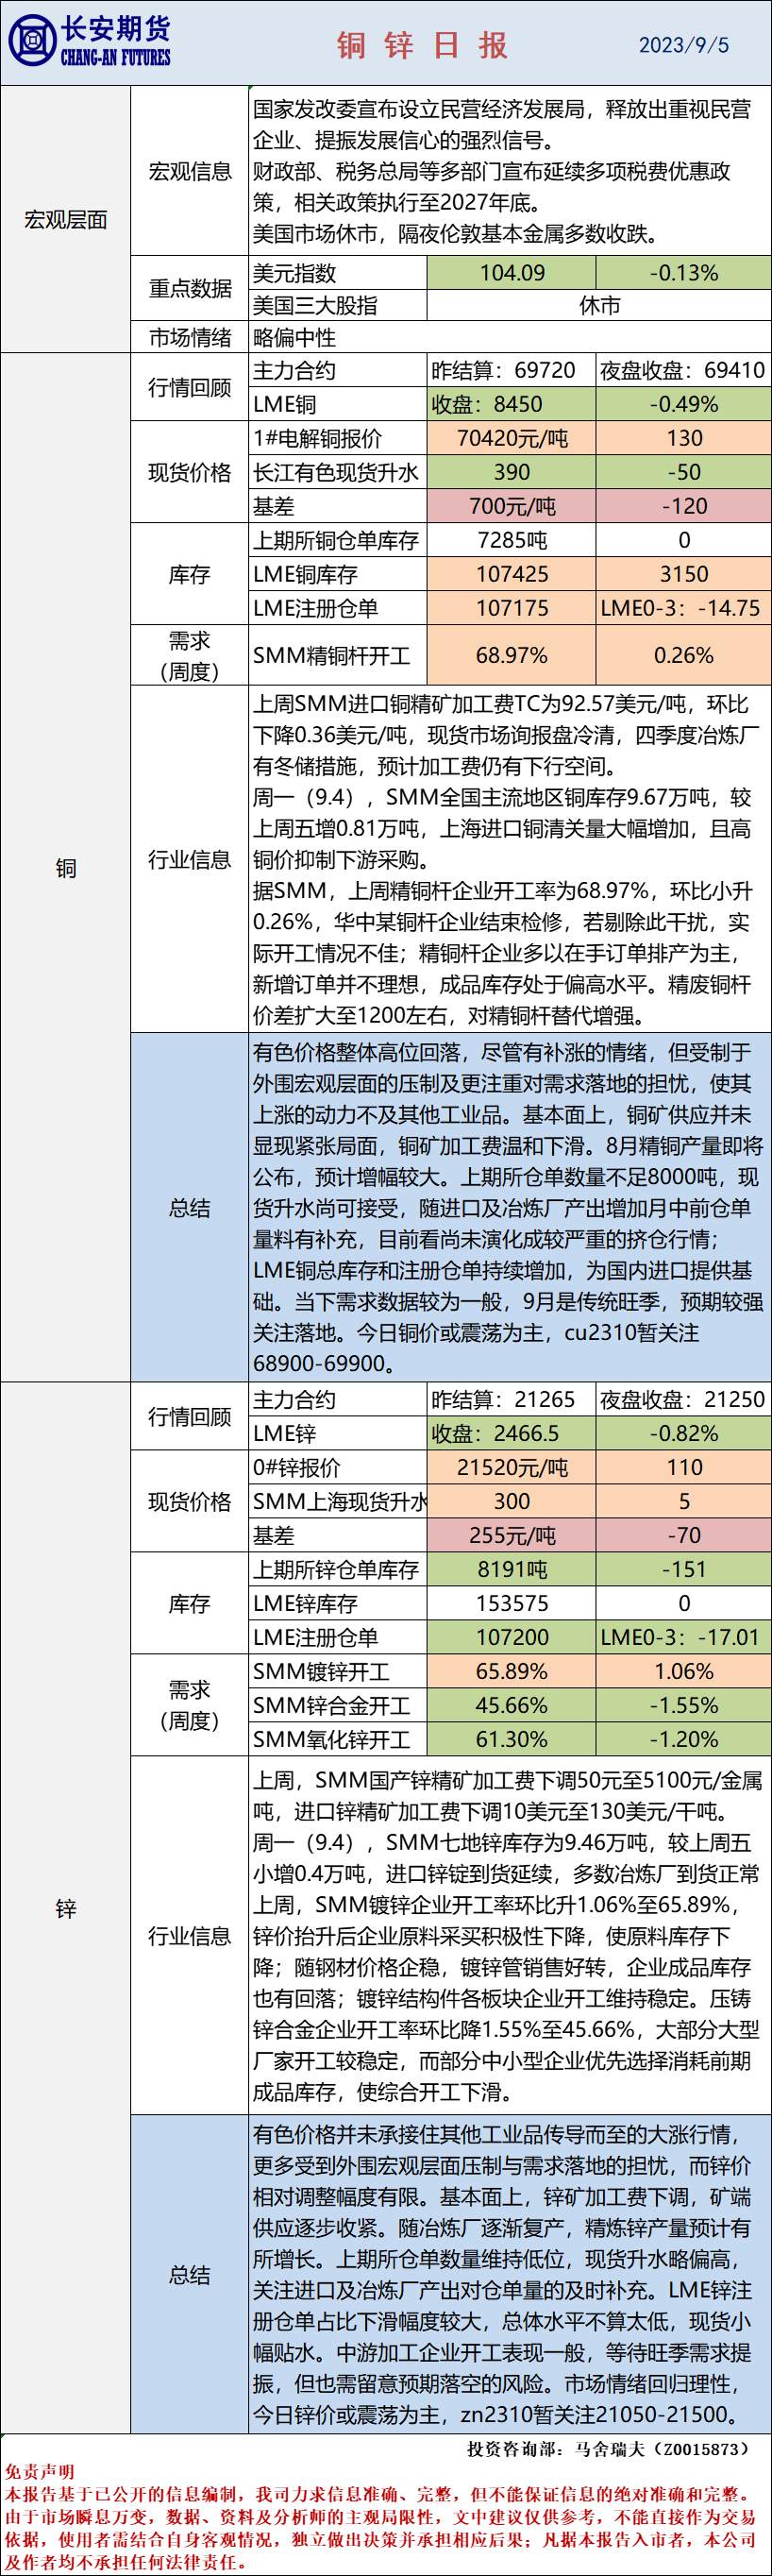Click 上期所铜仓单库存 value 7285吨
Viewport: 772px width, 2576px height.
pyautogui.click(x=512, y=540)
